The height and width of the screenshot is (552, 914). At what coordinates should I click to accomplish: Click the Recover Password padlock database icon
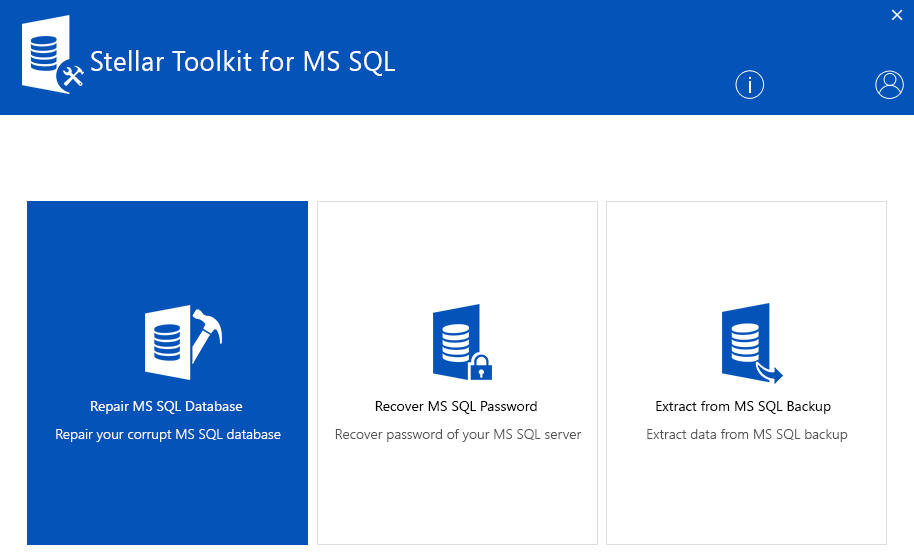(x=461, y=342)
